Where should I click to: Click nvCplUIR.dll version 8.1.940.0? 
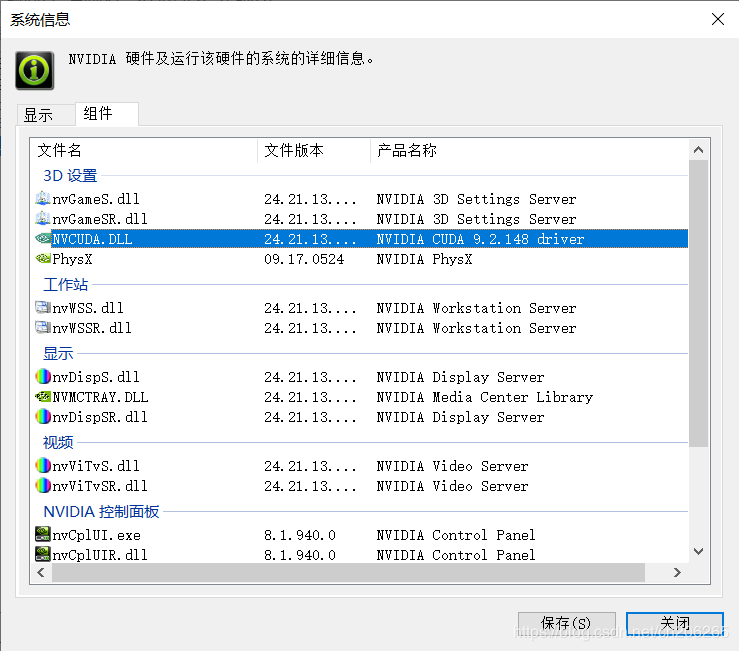click(x=300, y=555)
